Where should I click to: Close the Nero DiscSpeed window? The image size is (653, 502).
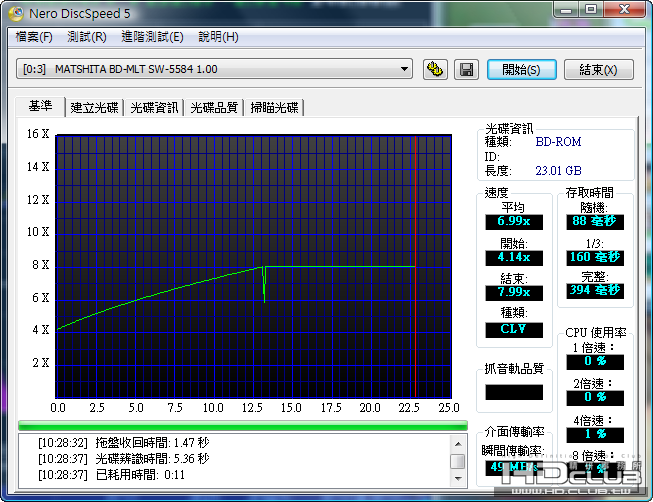[625, 10]
